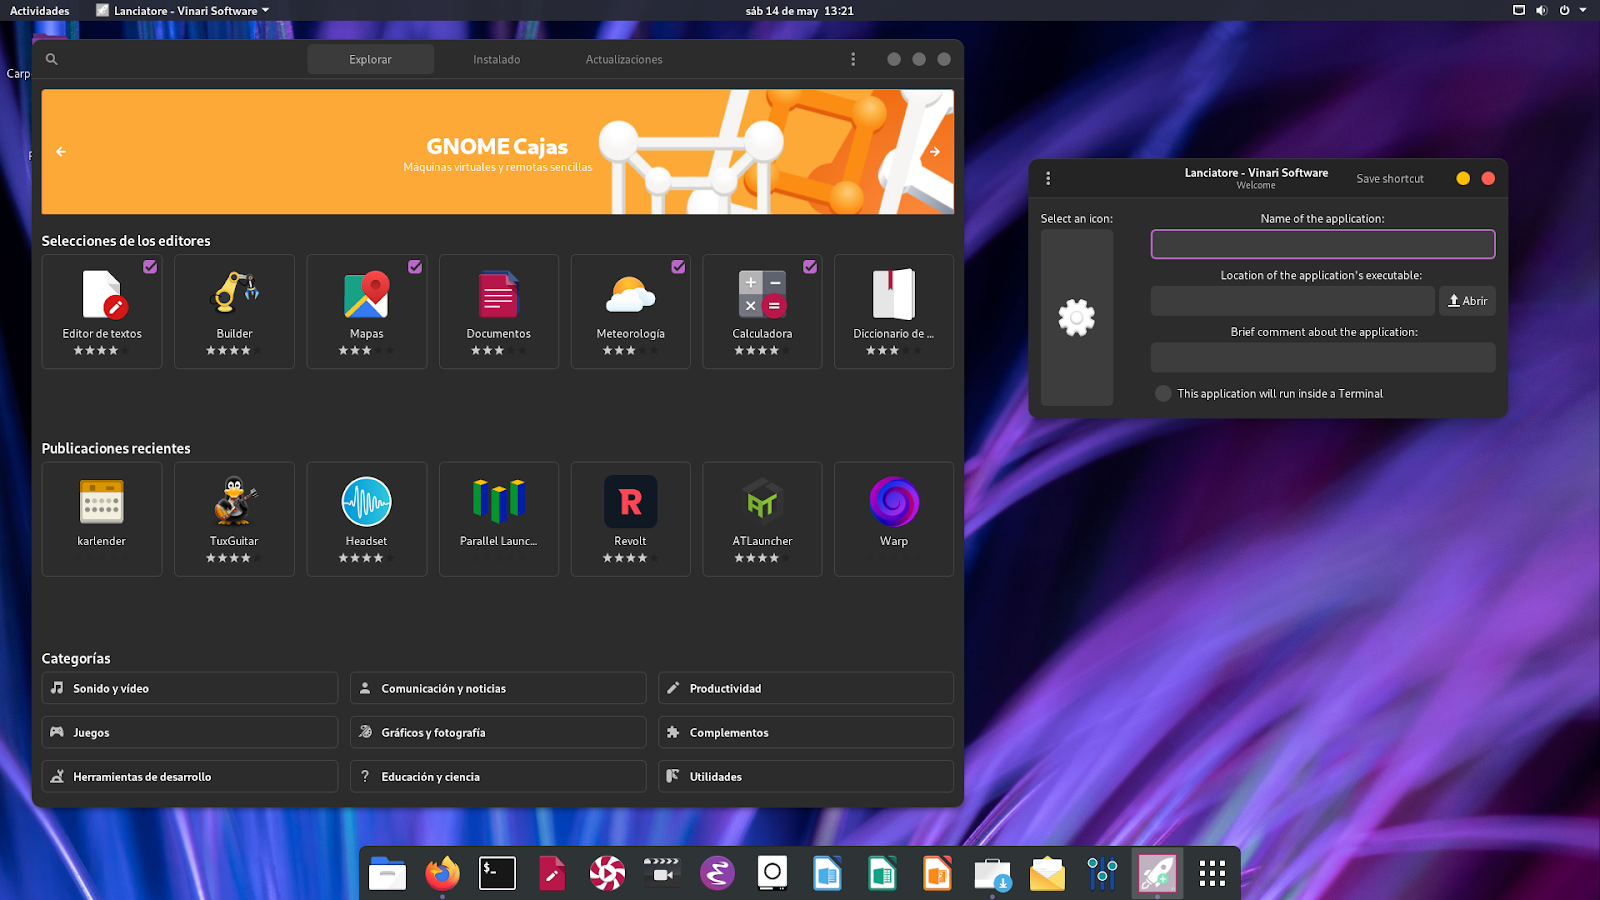The image size is (1600, 900).
Task: Click the Lanciatore rocket dock icon
Action: [x=1157, y=874]
